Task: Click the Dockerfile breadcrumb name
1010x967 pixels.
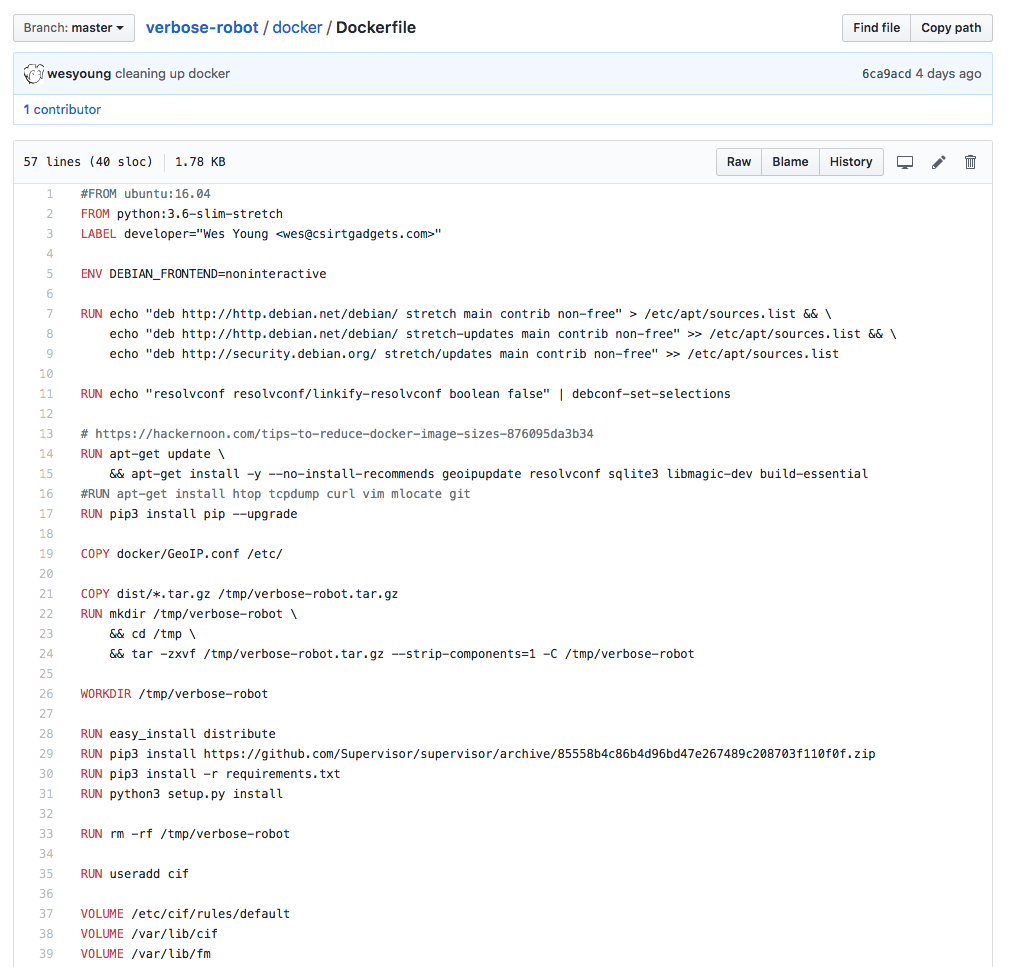Action: (376, 28)
